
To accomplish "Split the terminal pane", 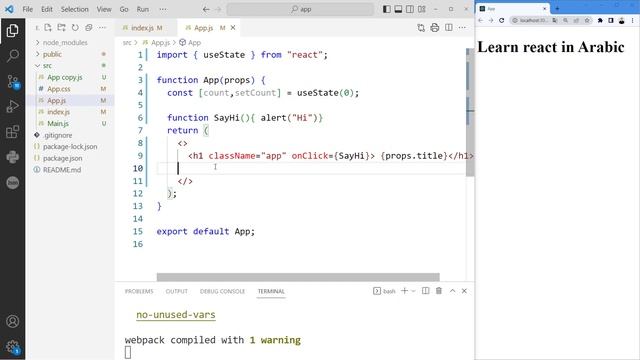I will click(425, 291).
